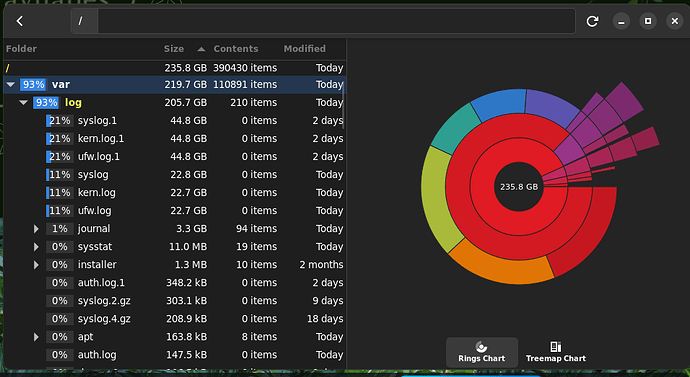Expand the installer folder
Image resolution: width=690 pixels, height=377 pixels.
pyautogui.click(x=37, y=265)
